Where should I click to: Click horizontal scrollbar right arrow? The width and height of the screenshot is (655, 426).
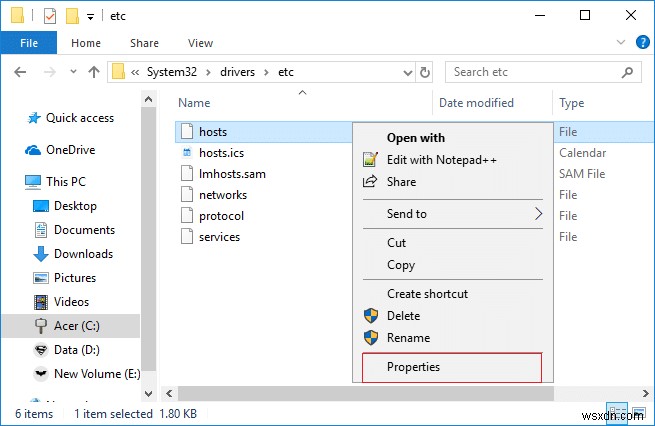pos(646,393)
